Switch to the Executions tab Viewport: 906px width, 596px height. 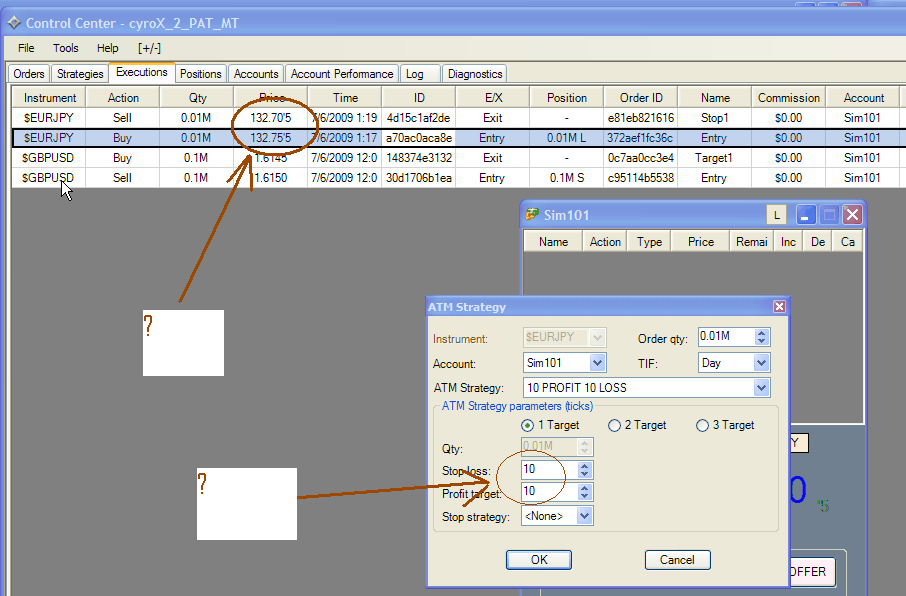coord(142,72)
